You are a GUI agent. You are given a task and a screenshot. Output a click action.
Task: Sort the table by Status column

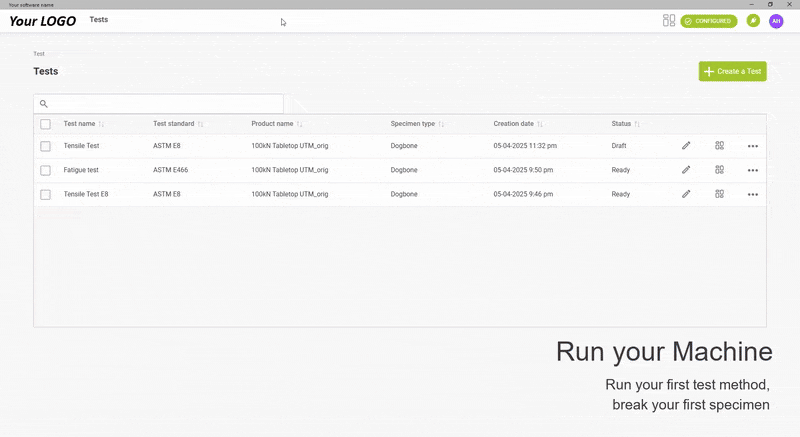click(637, 124)
